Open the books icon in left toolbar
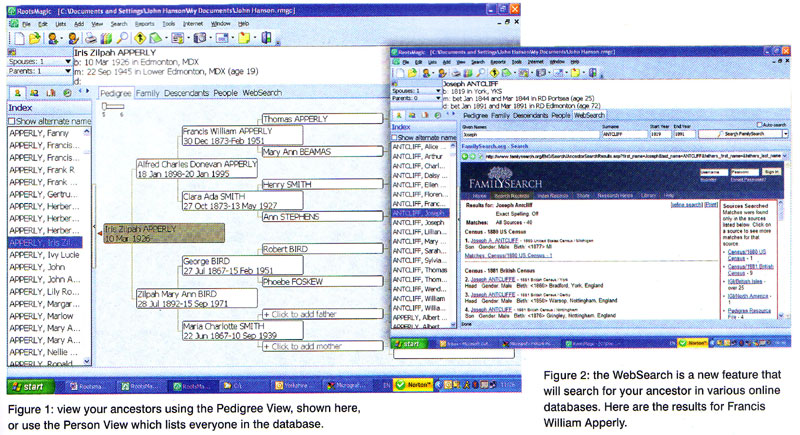The height and width of the screenshot is (435, 800). (106, 38)
